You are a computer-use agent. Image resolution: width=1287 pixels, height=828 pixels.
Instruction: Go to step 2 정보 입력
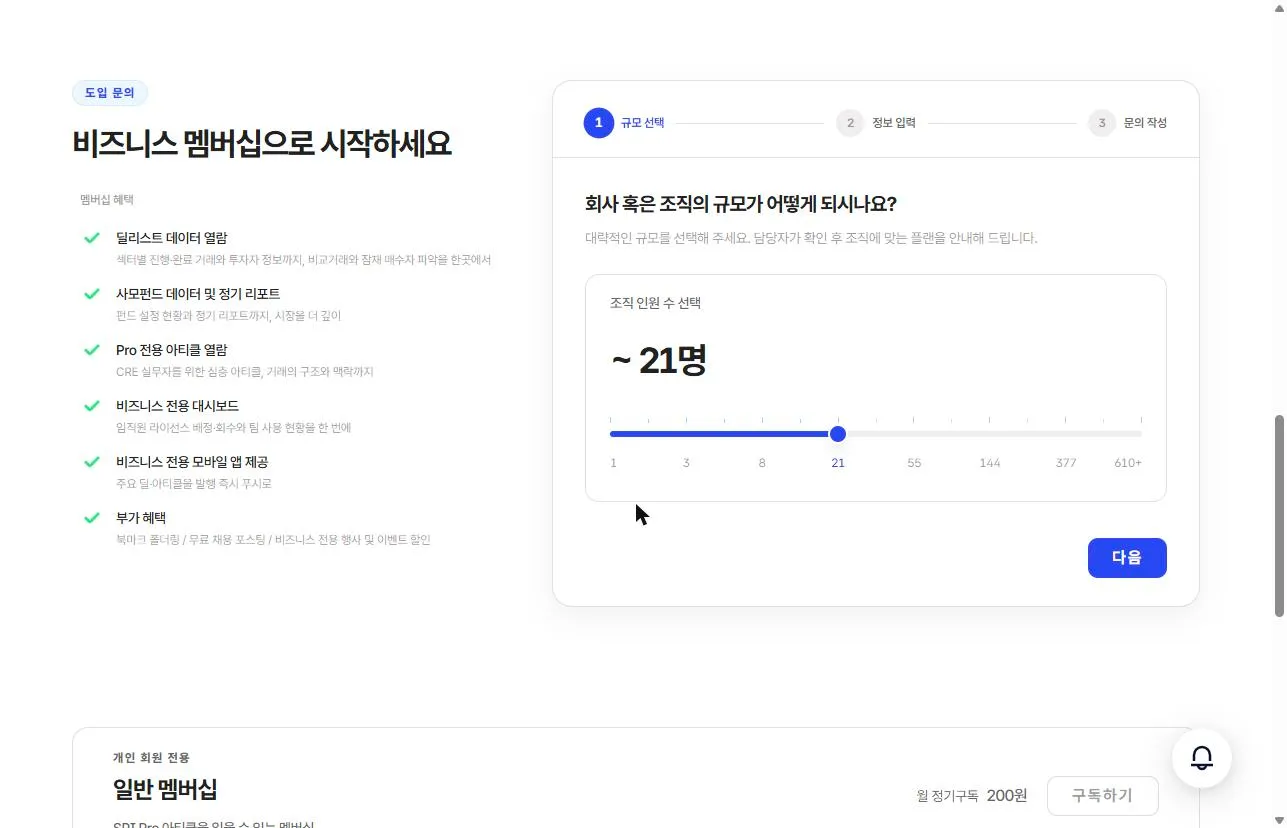point(876,123)
